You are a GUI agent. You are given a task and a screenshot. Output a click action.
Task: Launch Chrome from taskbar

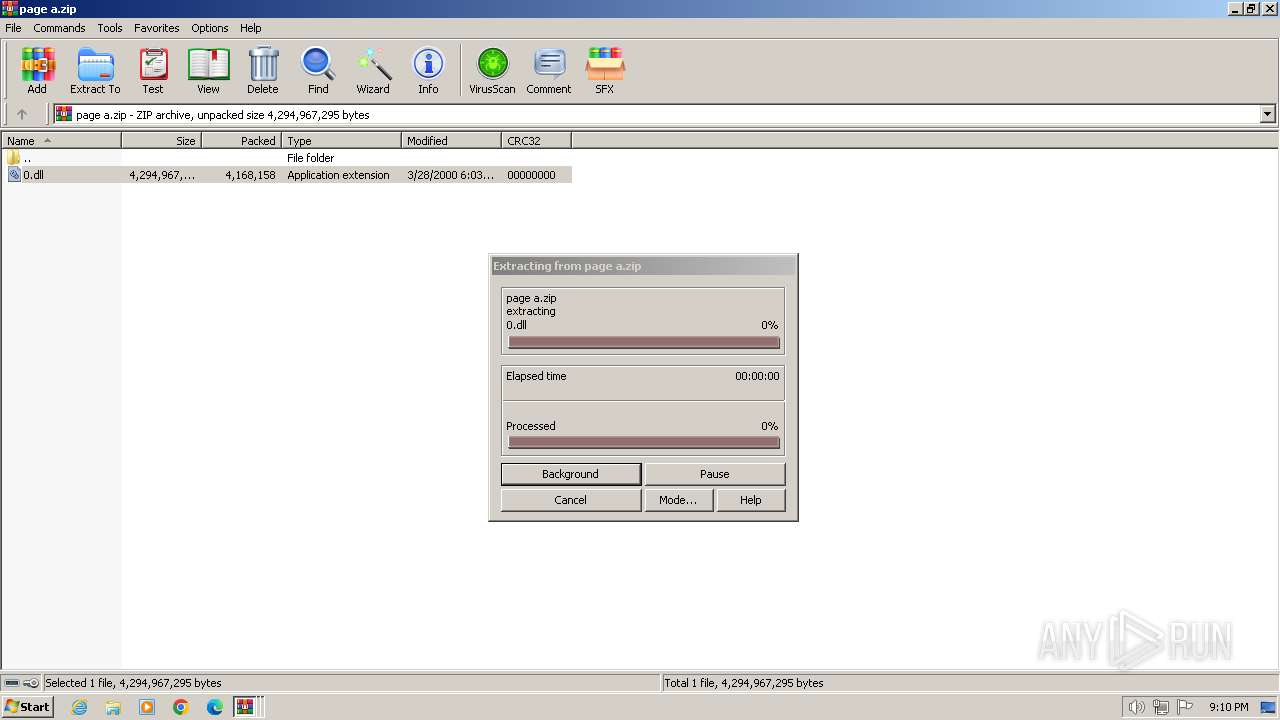point(181,707)
